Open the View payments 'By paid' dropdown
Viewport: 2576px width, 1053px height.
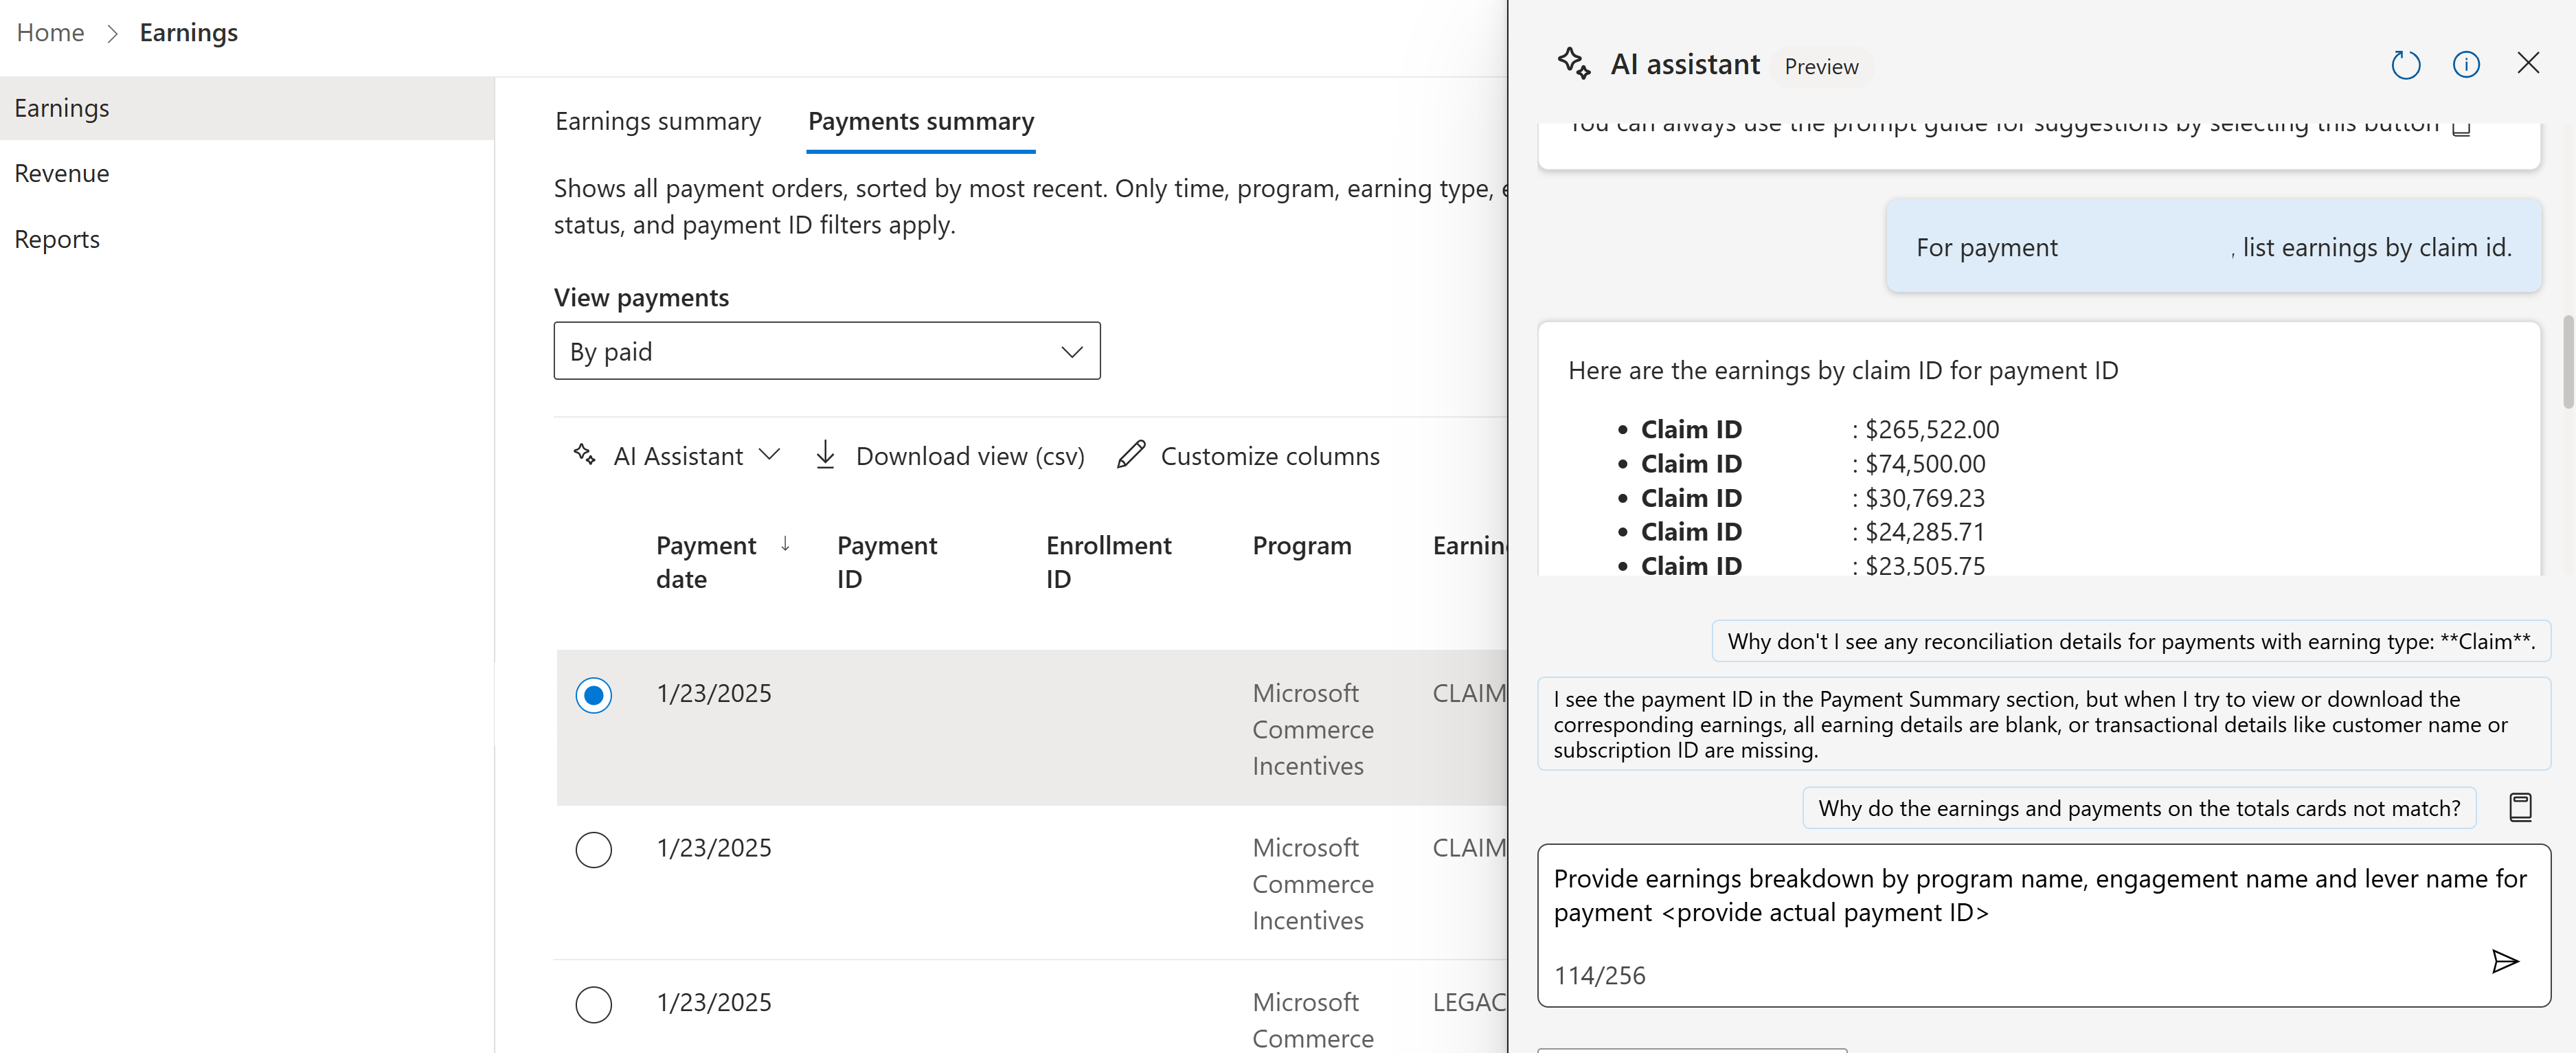pyautogui.click(x=826, y=351)
